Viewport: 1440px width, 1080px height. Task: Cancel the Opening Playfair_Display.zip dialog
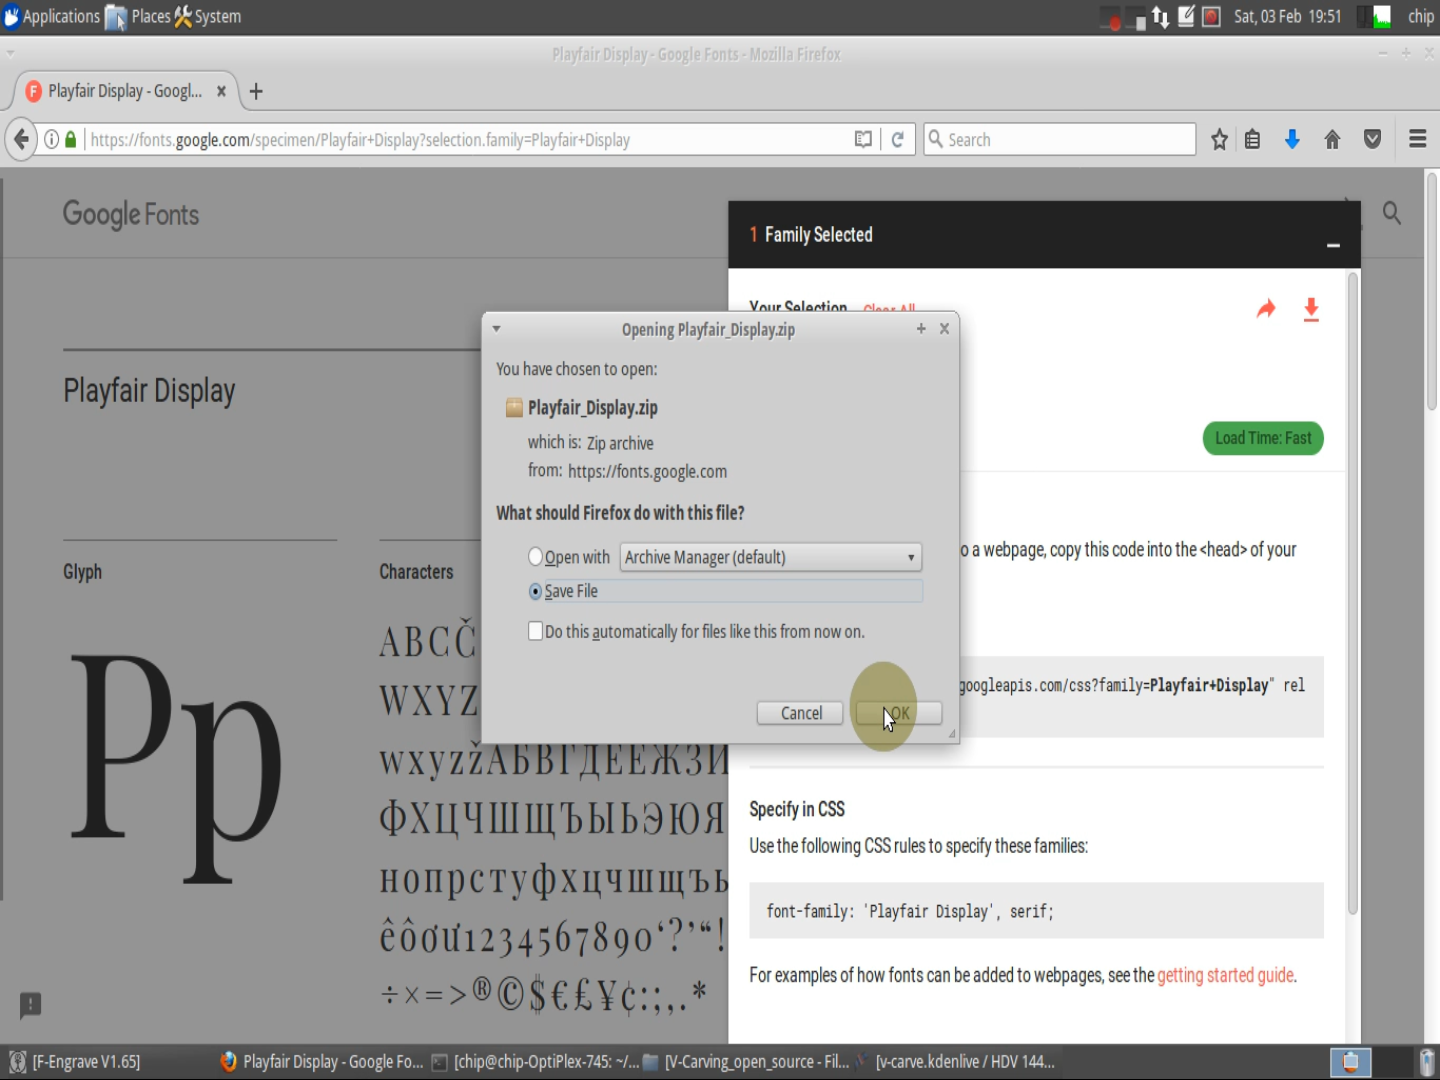(800, 713)
